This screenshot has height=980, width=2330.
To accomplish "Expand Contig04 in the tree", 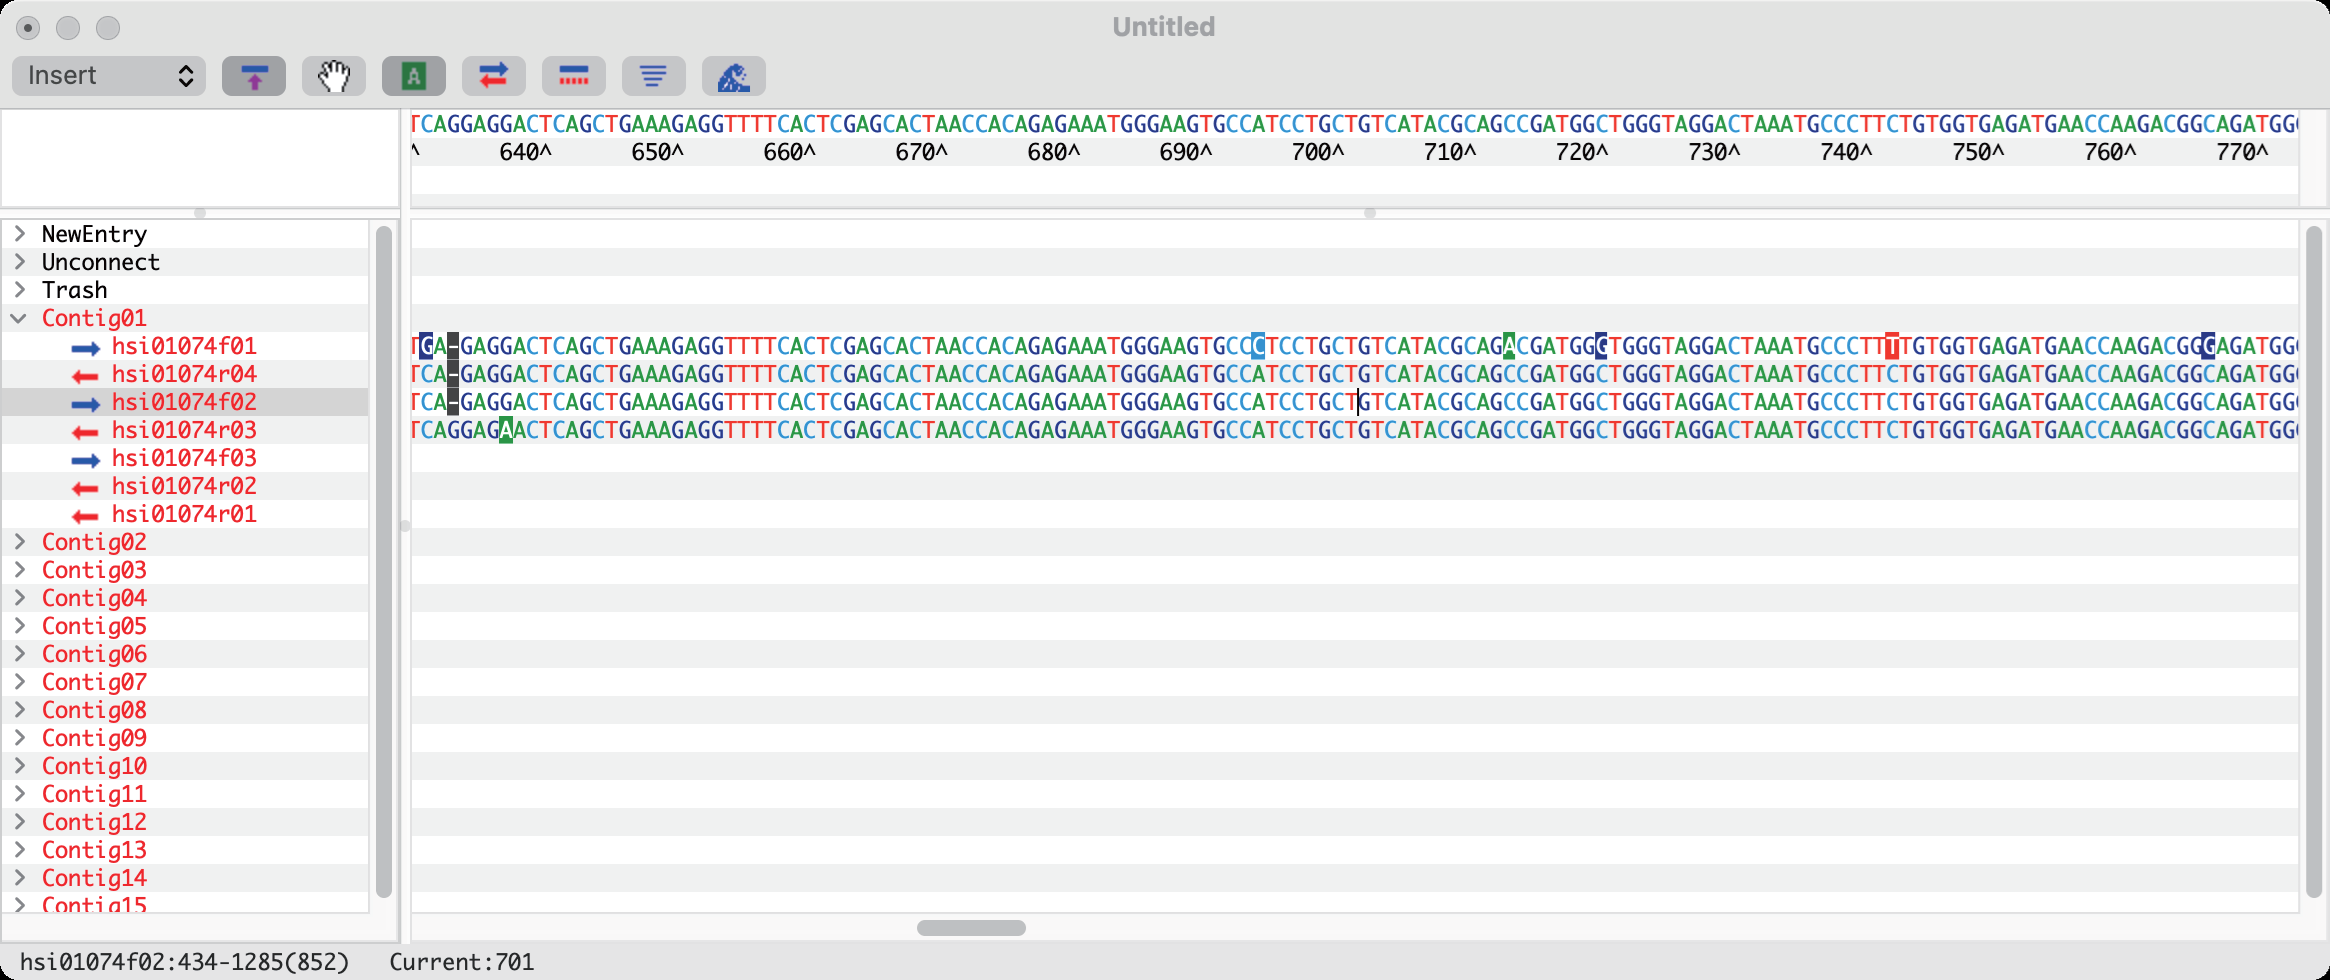I will (x=19, y=598).
